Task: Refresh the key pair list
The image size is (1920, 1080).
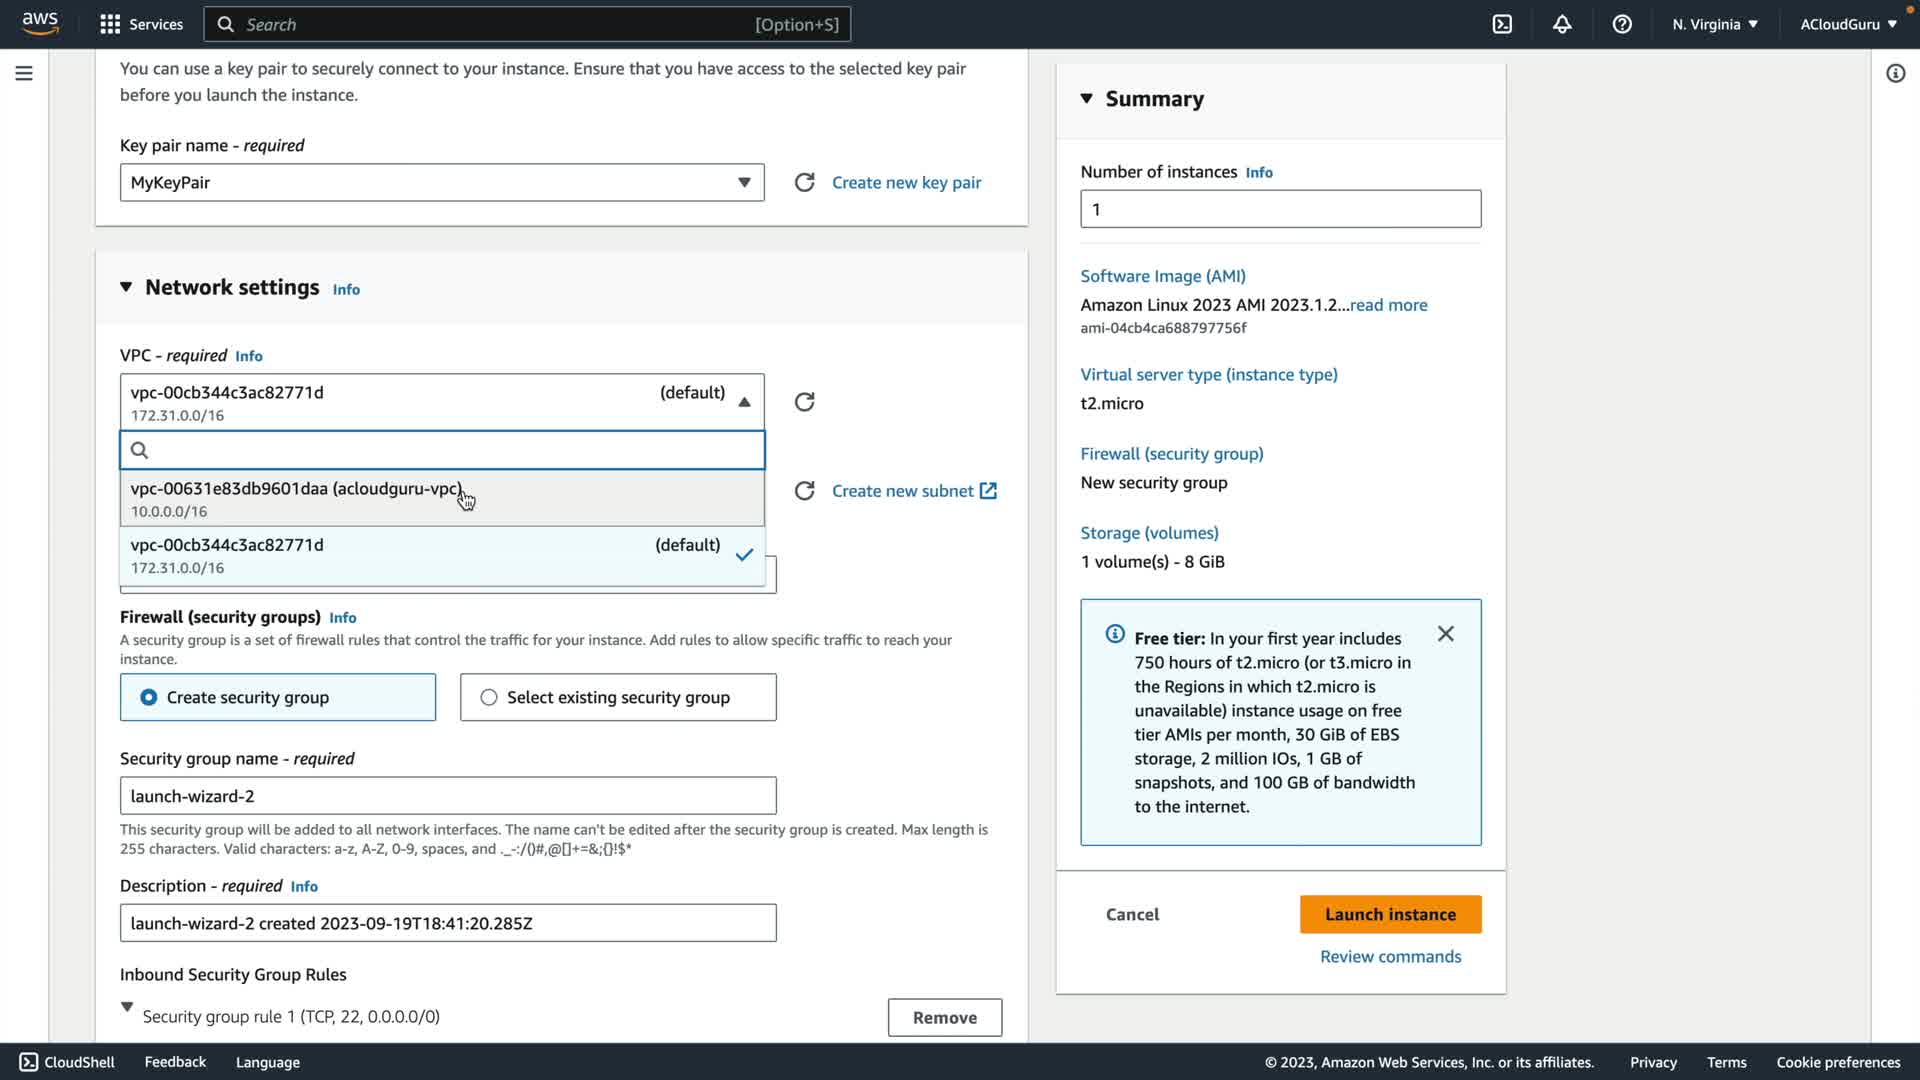Action: tap(804, 182)
